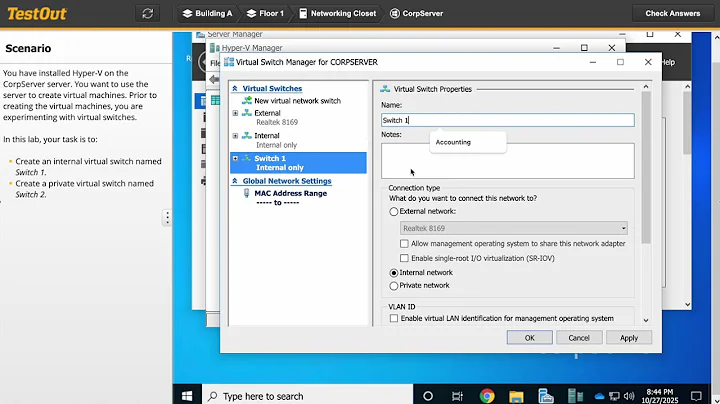Select the Internal network radio button

[394, 273]
